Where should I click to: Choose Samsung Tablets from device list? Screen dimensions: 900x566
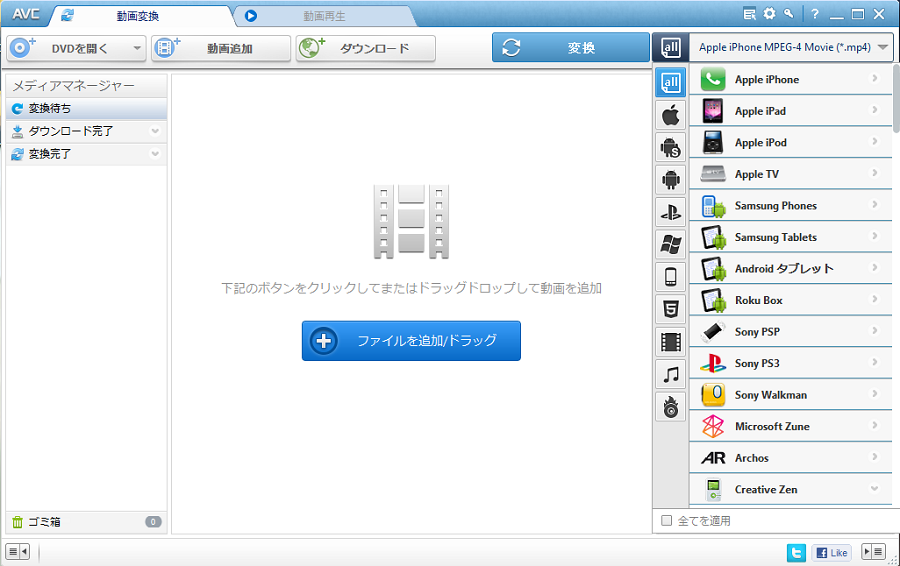click(x=790, y=237)
